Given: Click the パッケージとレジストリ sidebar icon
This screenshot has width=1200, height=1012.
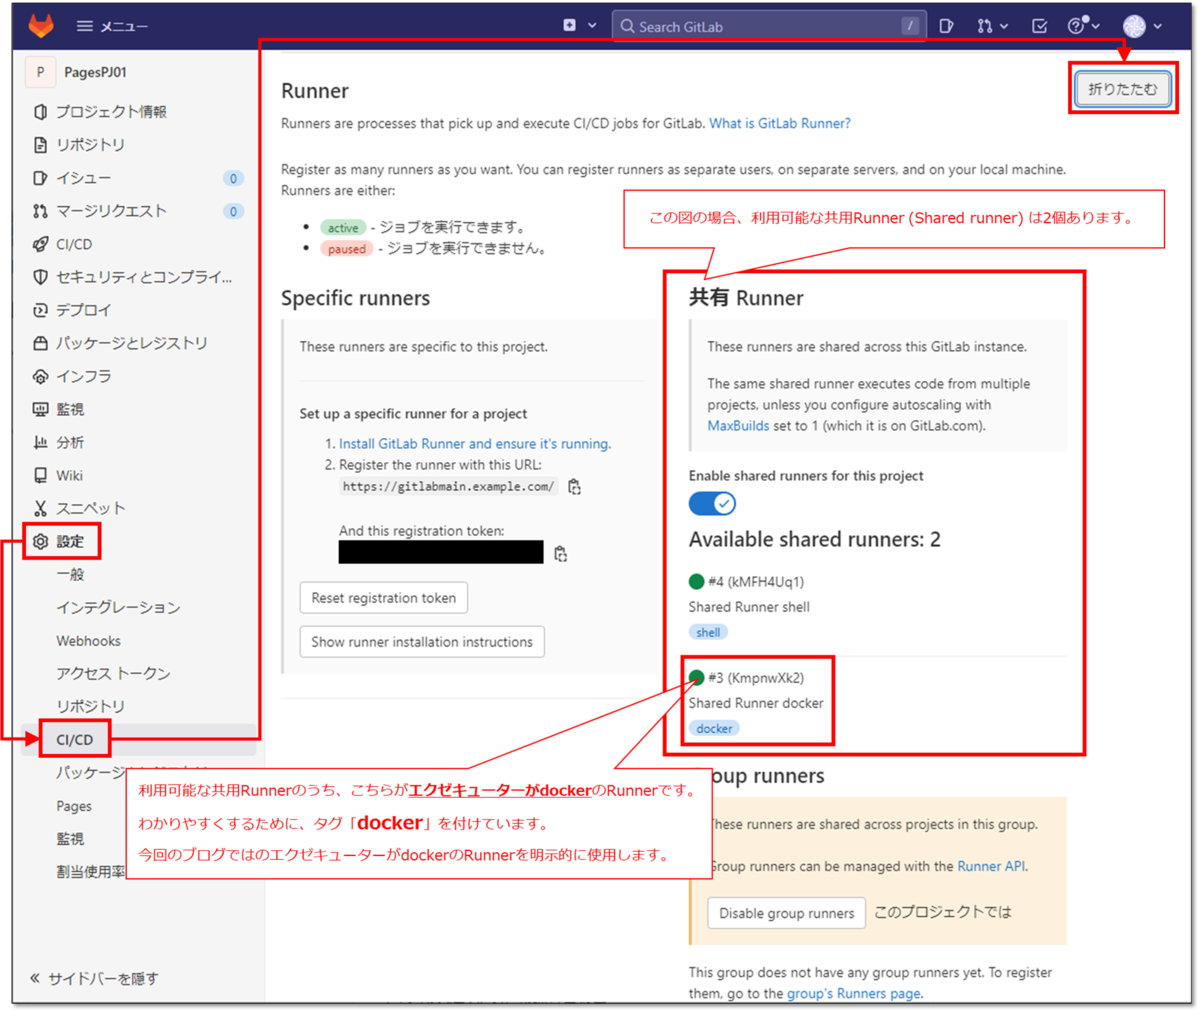Looking at the screenshot, I should 40,343.
